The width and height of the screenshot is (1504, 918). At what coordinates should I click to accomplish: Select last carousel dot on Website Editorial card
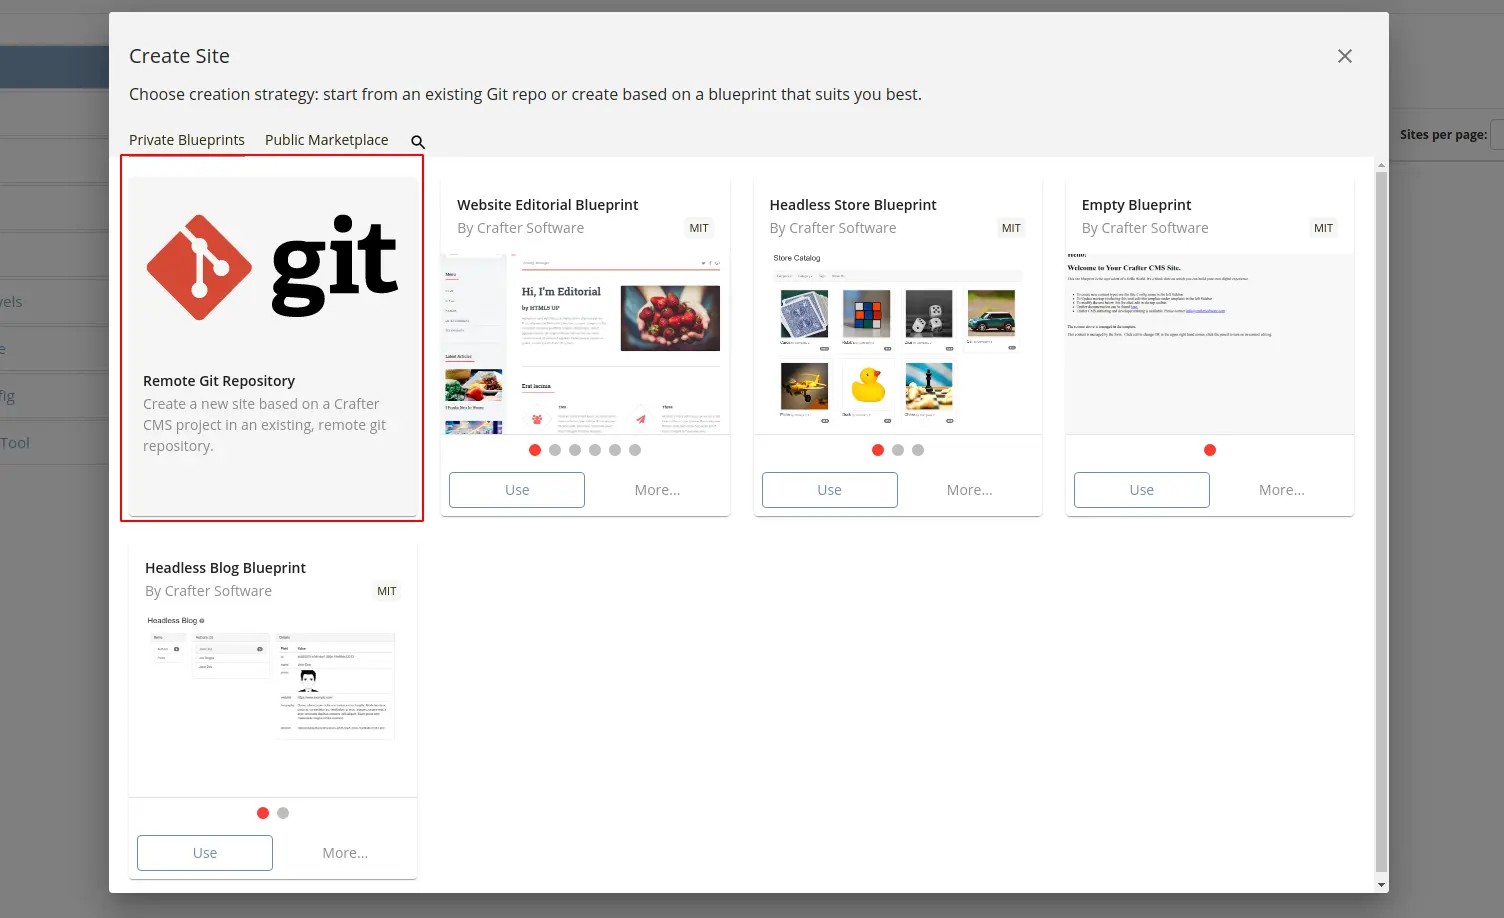tap(635, 450)
